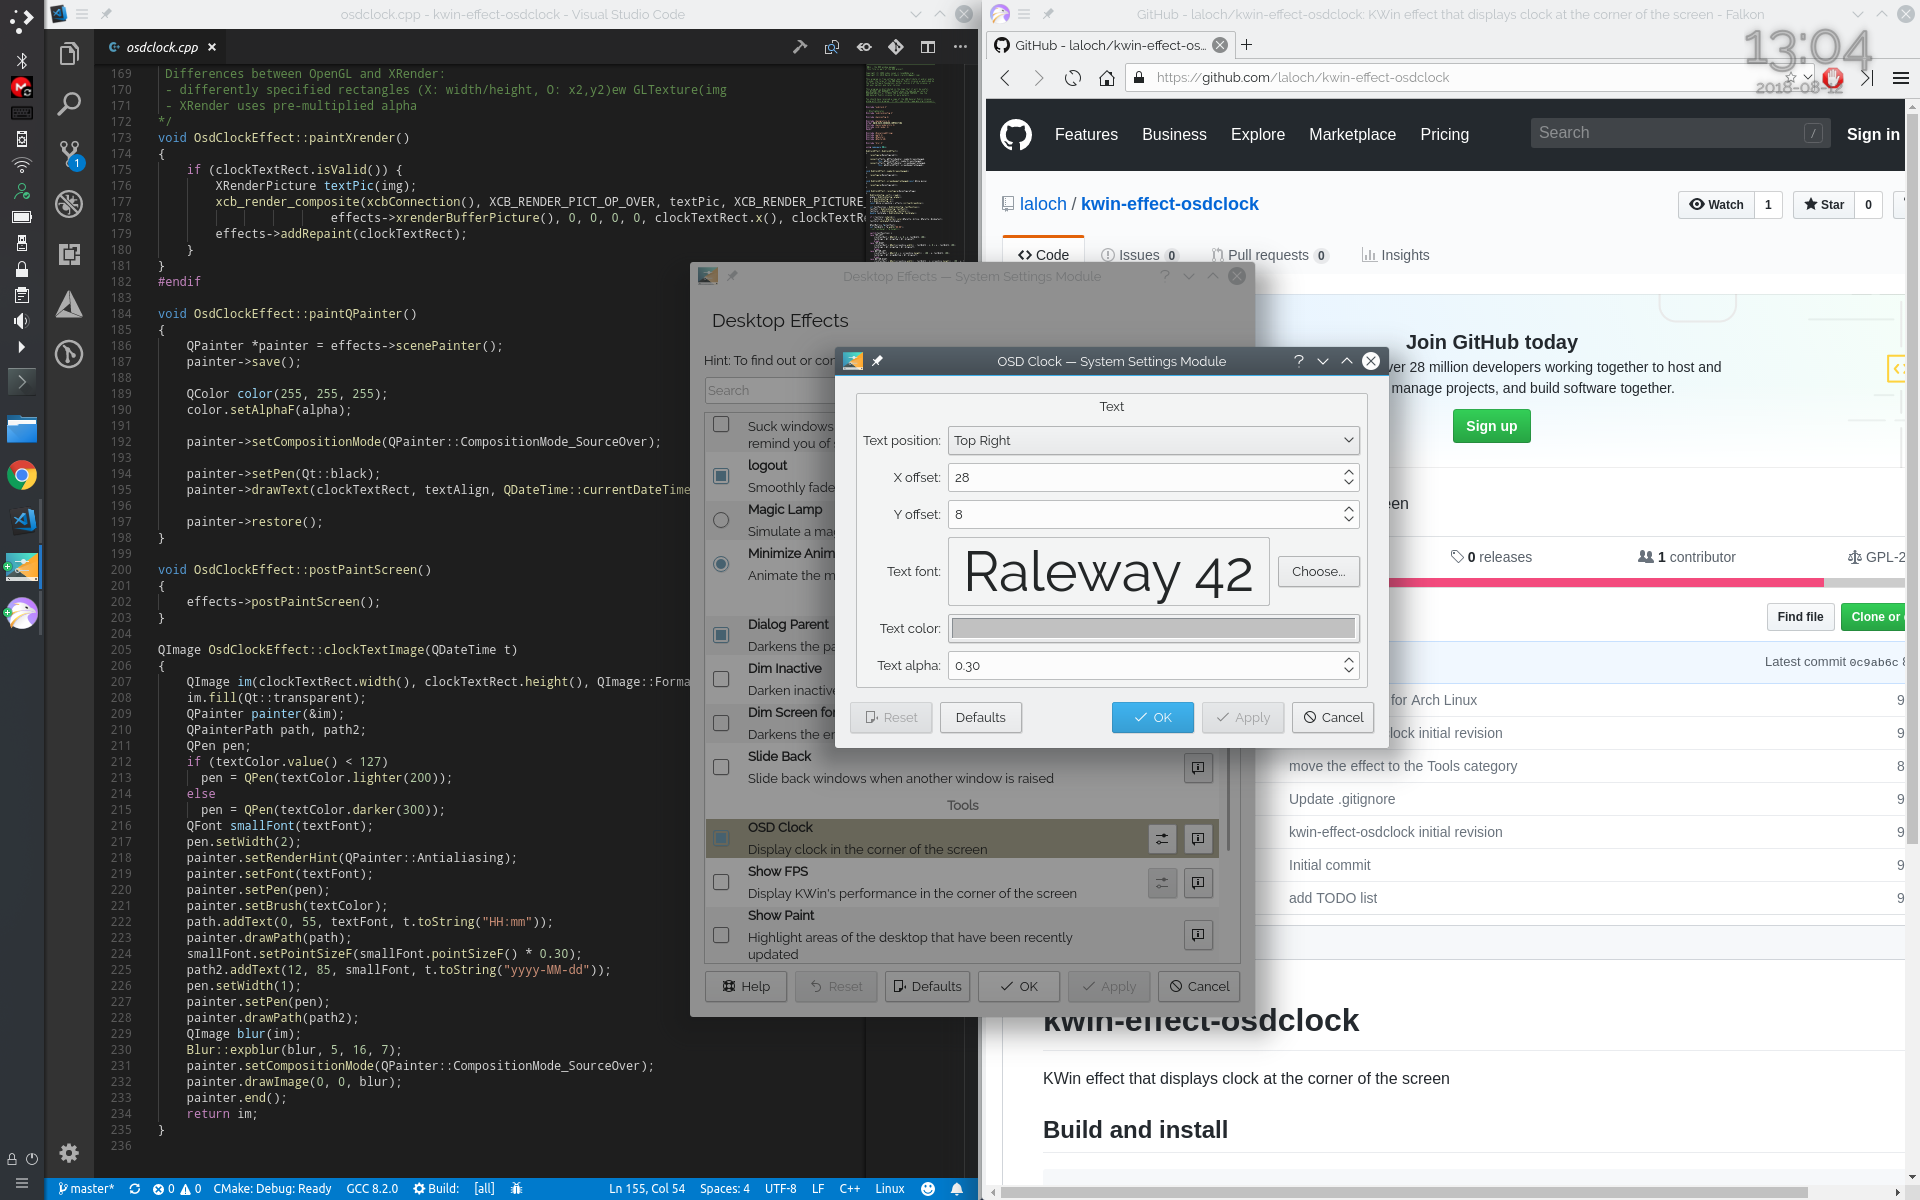Click the volume speaker tray icon

[x=22, y=321]
